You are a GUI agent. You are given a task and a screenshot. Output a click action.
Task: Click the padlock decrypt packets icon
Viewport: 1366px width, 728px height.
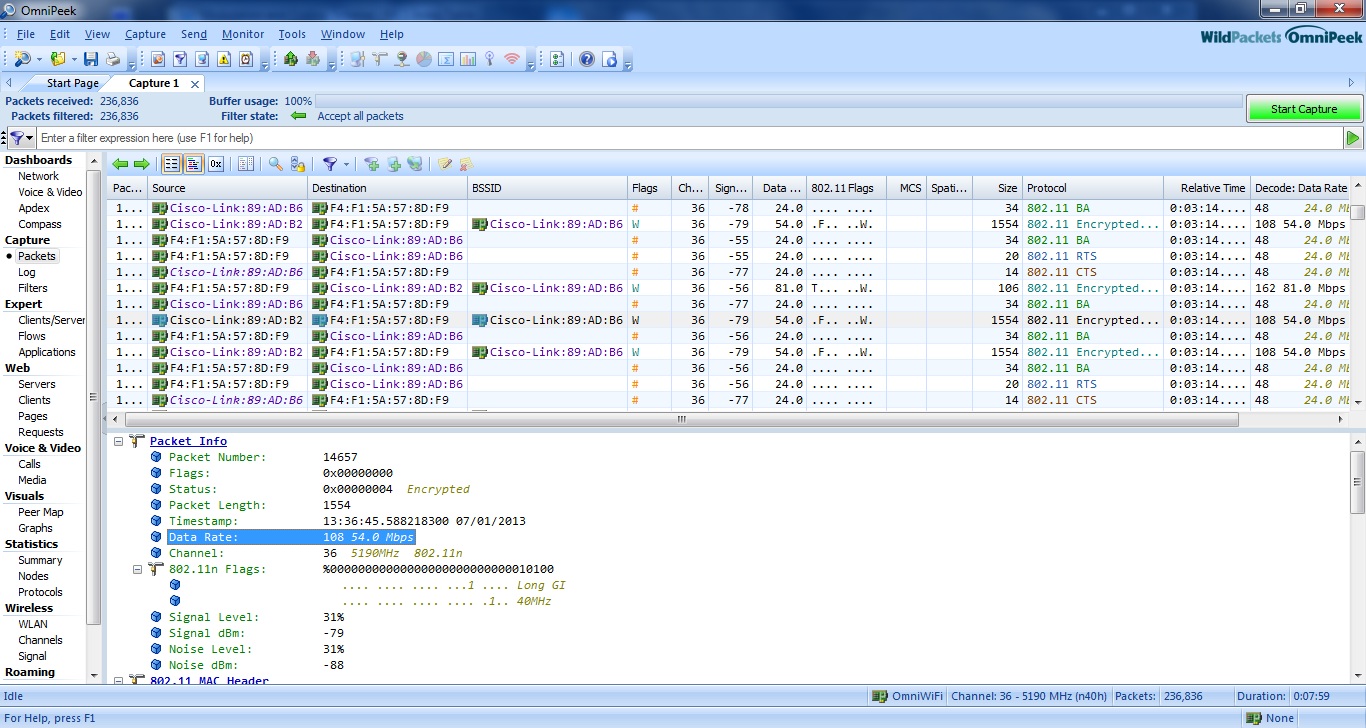tap(297, 164)
